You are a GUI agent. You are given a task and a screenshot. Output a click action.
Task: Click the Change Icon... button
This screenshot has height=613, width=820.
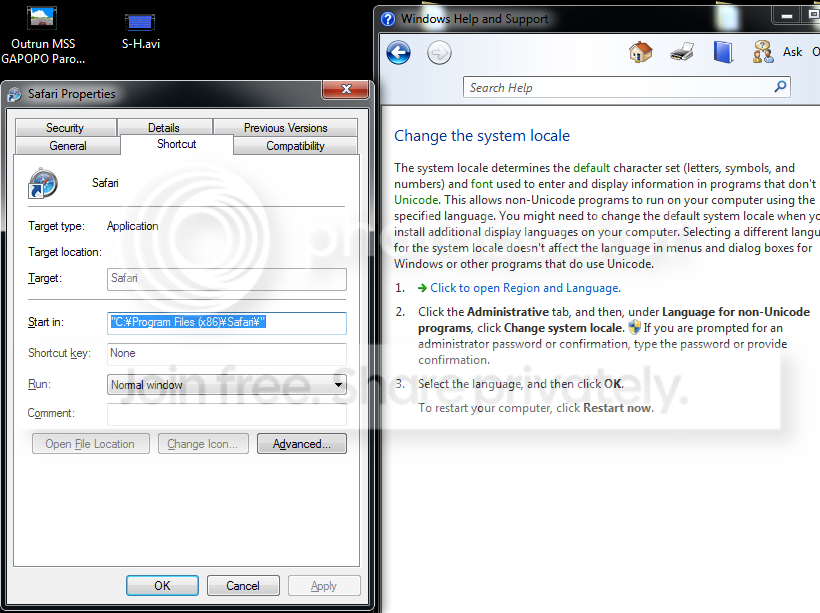click(203, 444)
